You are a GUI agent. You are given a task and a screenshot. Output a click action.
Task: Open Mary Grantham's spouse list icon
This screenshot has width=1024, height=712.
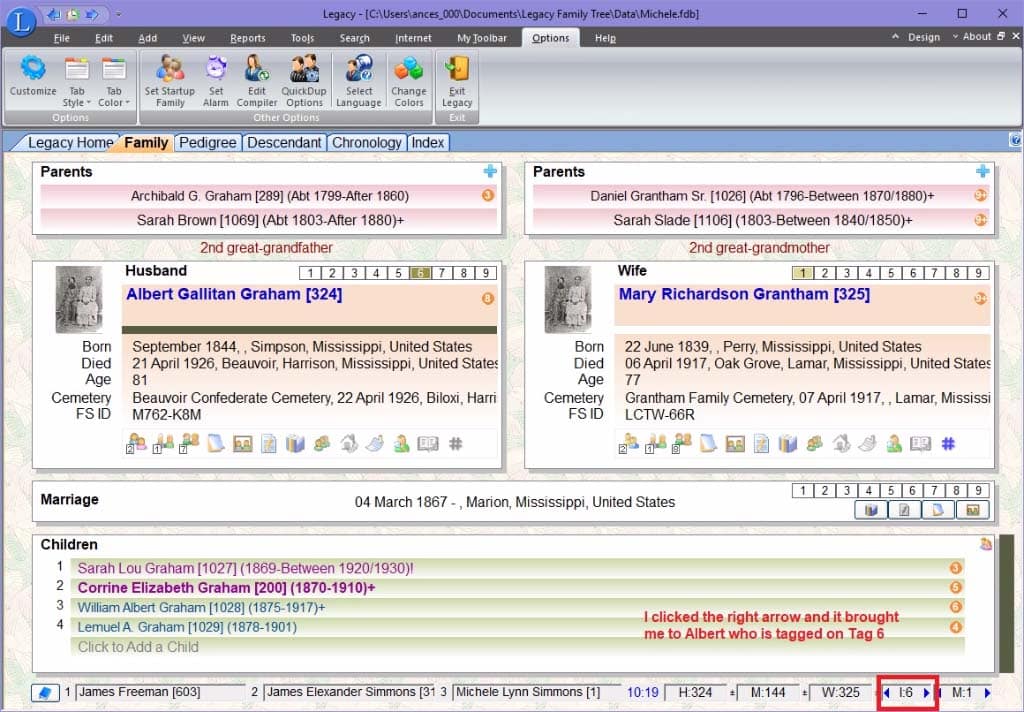coord(629,444)
